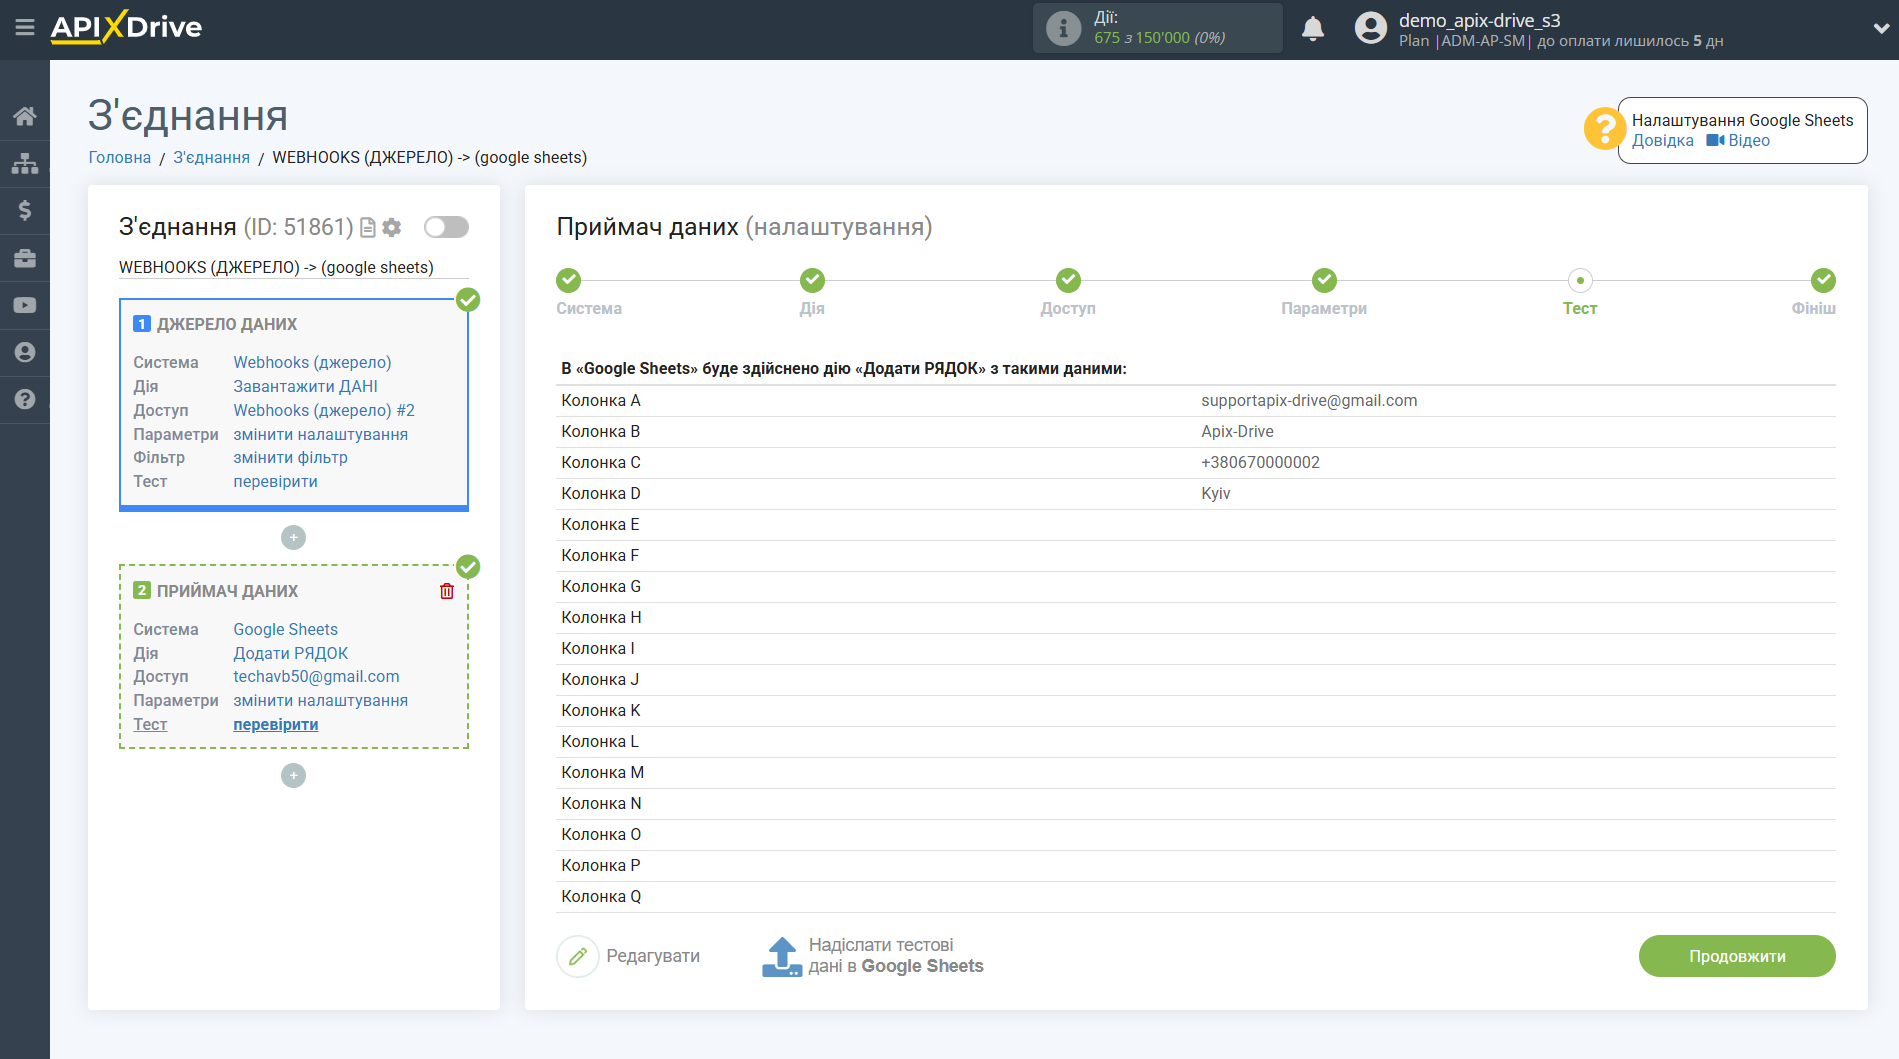Open Webhooks (джерело) system link

click(312, 362)
